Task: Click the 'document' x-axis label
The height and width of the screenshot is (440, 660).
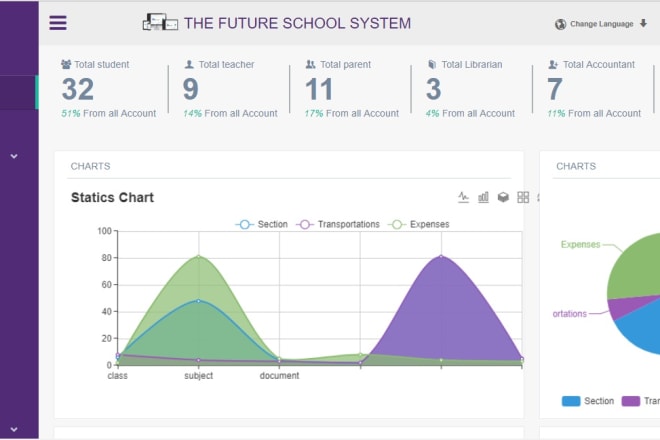Action: (279, 376)
